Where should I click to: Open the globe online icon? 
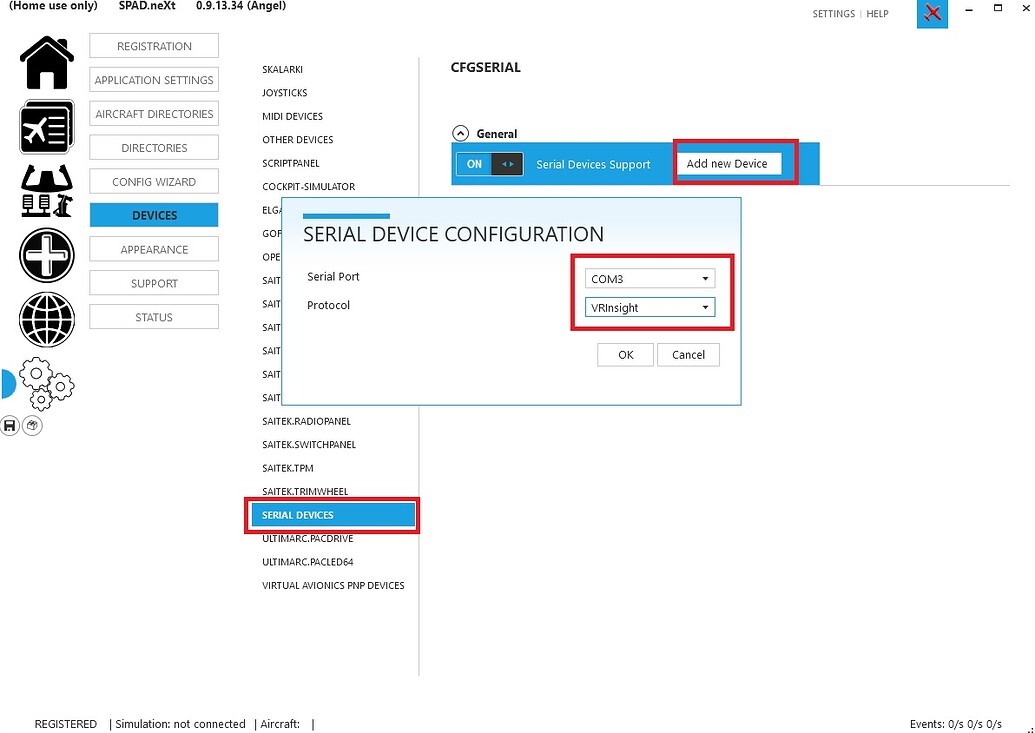point(47,319)
